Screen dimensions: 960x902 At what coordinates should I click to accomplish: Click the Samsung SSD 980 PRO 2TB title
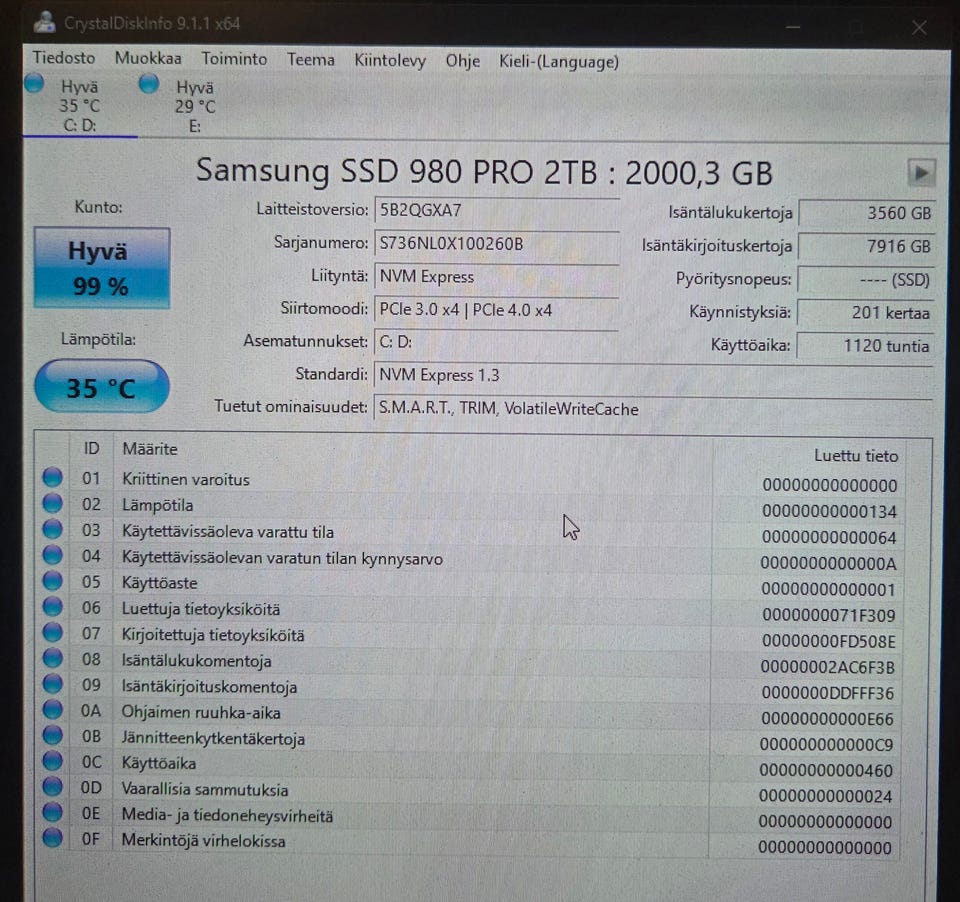pyautogui.click(x=484, y=171)
